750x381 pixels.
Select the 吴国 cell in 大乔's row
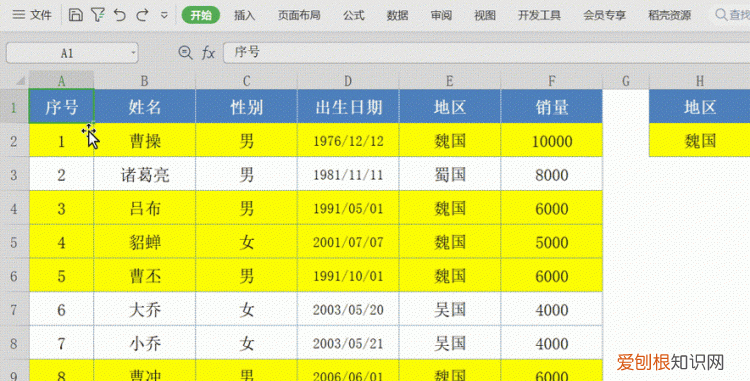click(x=450, y=310)
